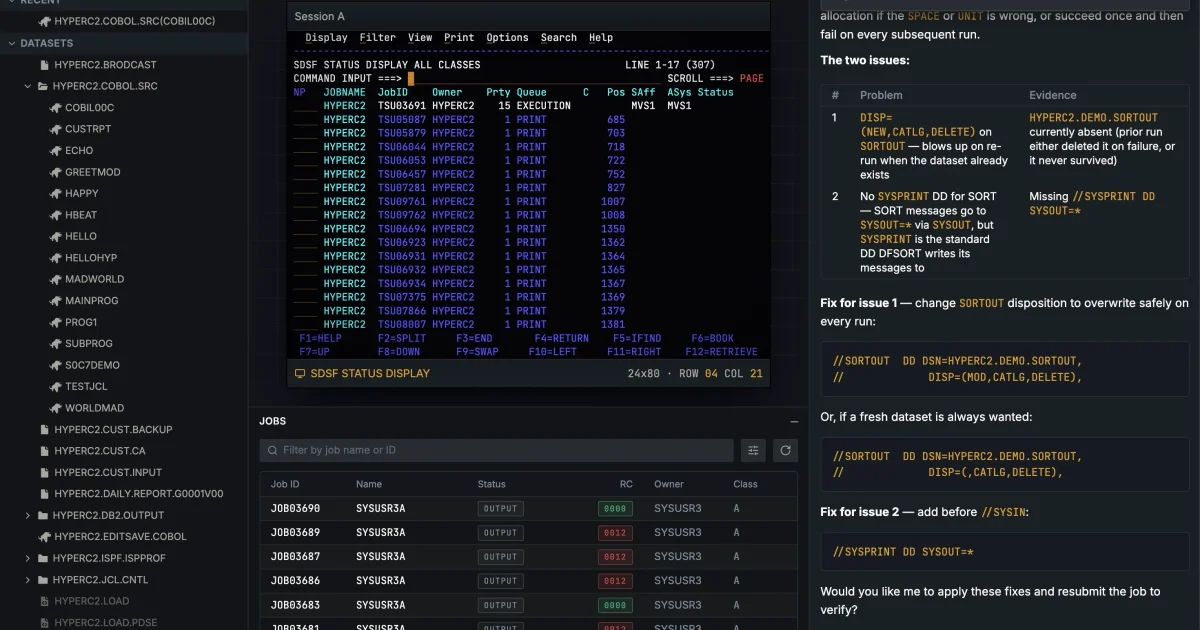The width and height of the screenshot is (1200, 630).
Task: Select job row JOB03687
Action: click(528, 556)
